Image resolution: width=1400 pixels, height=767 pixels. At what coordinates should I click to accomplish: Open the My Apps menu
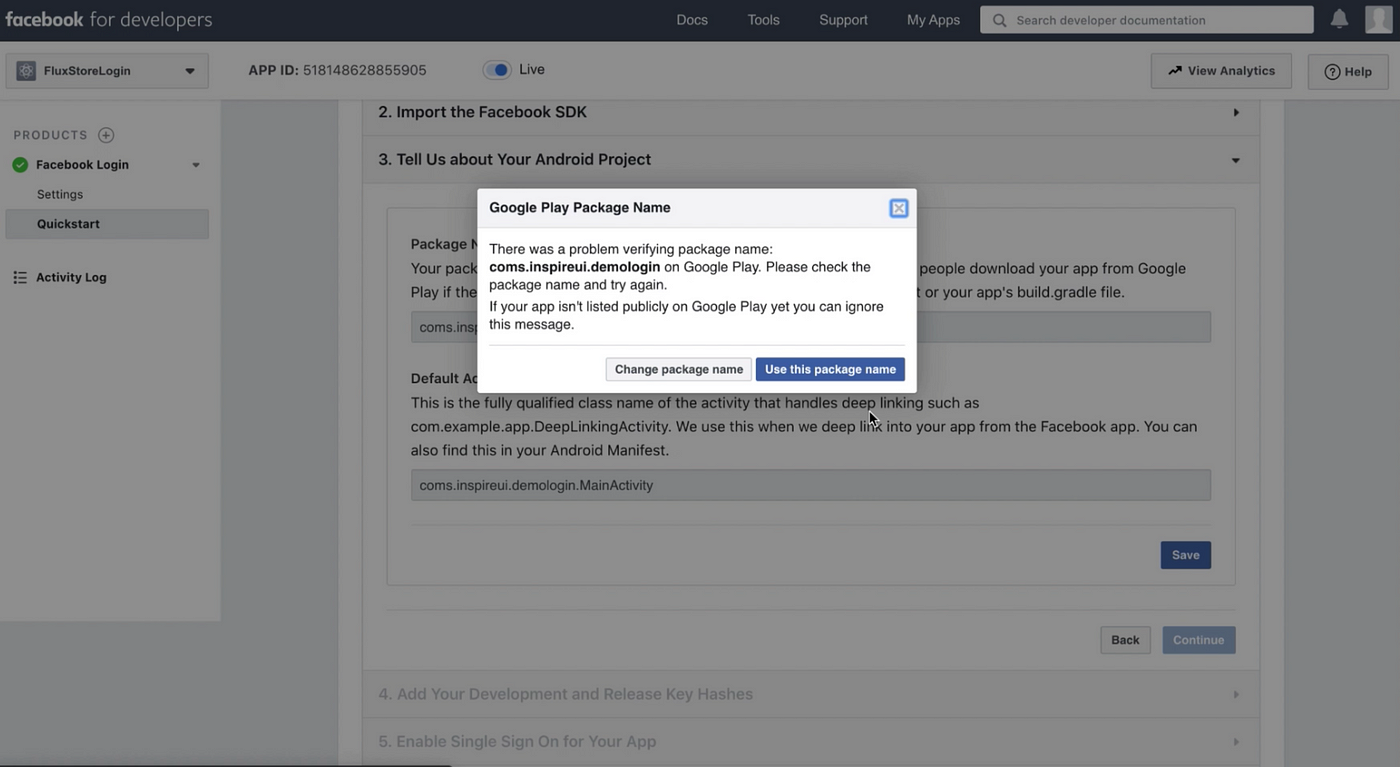[x=933, y=20]
